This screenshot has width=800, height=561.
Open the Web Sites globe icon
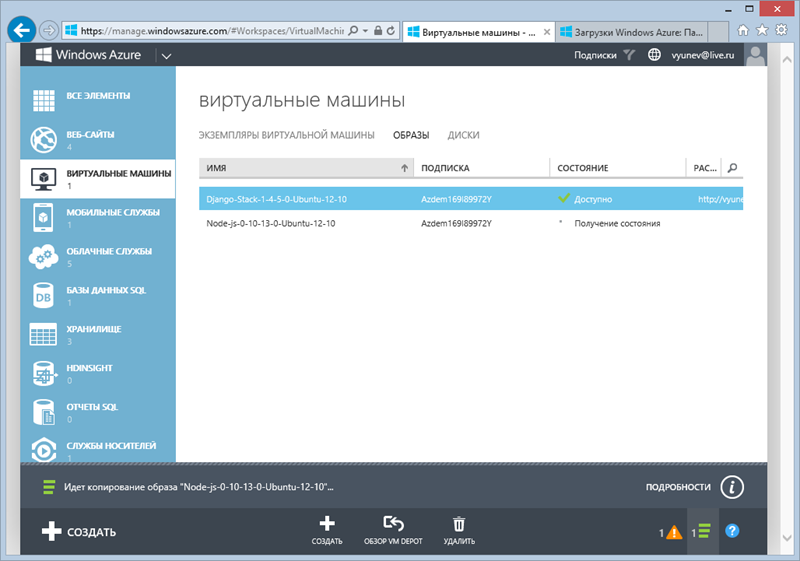click(x=43, y=140)
